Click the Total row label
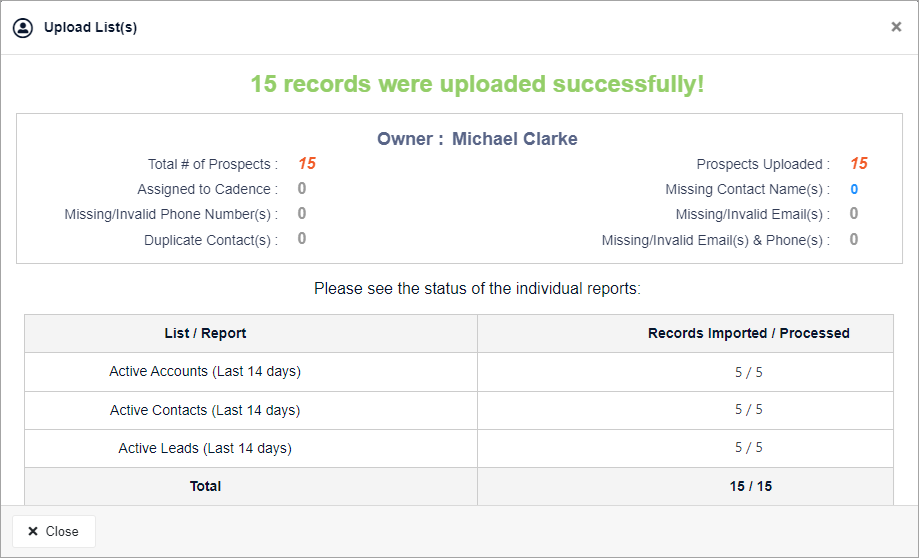Image resolution: width=919 pixels, height=558 pixels. [x=205, y=486]
